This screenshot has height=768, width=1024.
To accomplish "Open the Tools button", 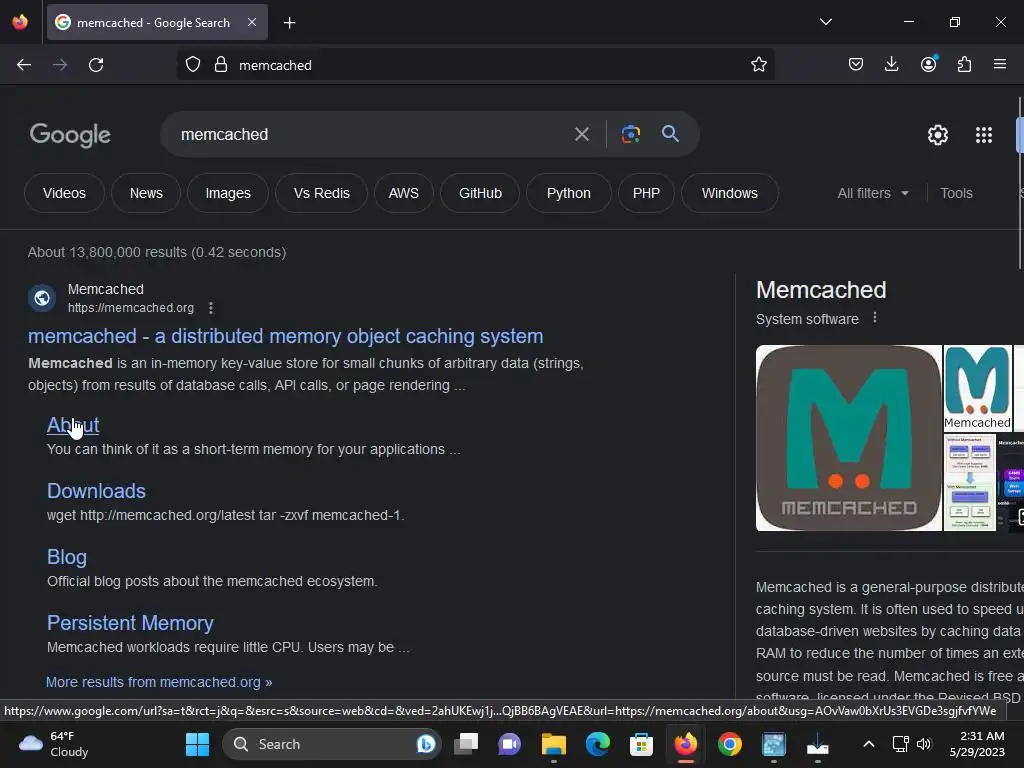I will 956,193.
